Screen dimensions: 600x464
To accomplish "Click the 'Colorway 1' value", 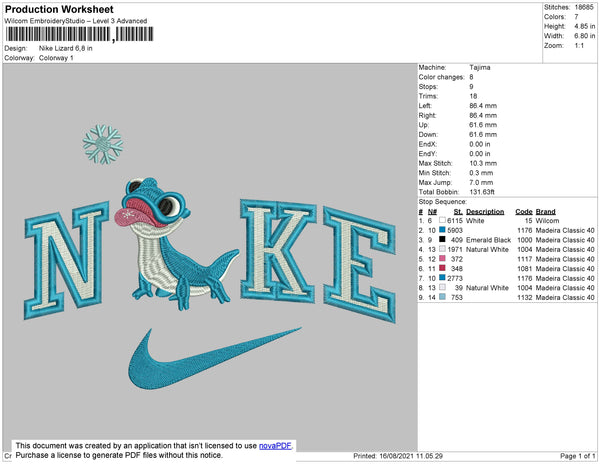I will click(56, 58).
